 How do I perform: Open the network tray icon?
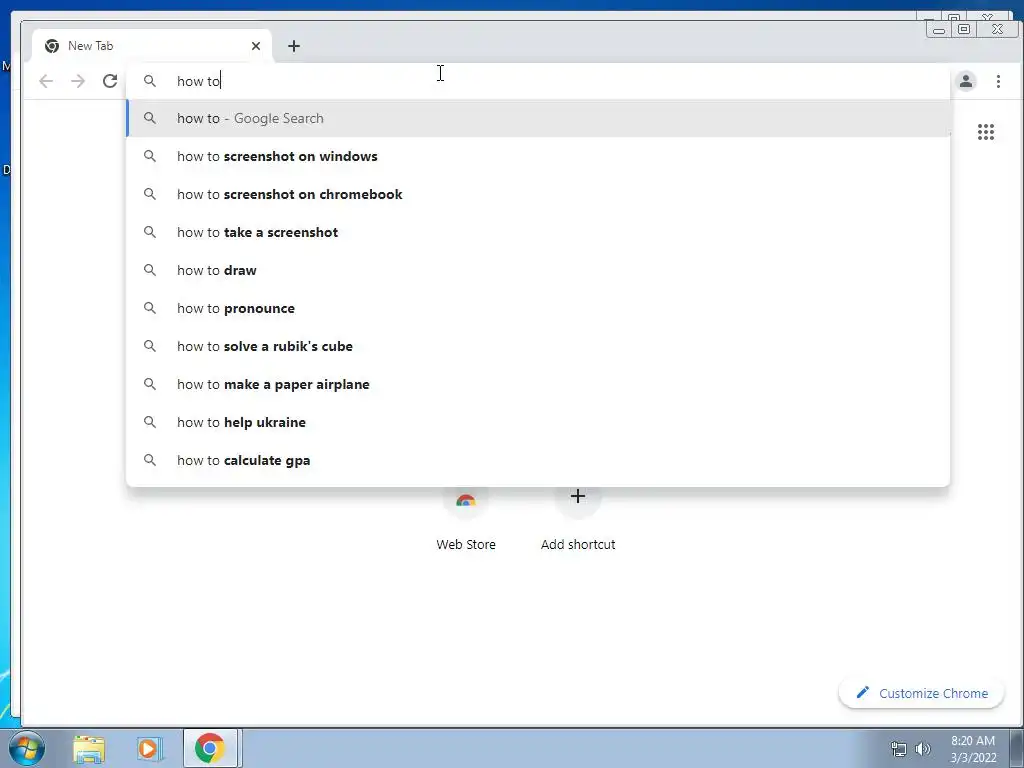pos(899,749)
